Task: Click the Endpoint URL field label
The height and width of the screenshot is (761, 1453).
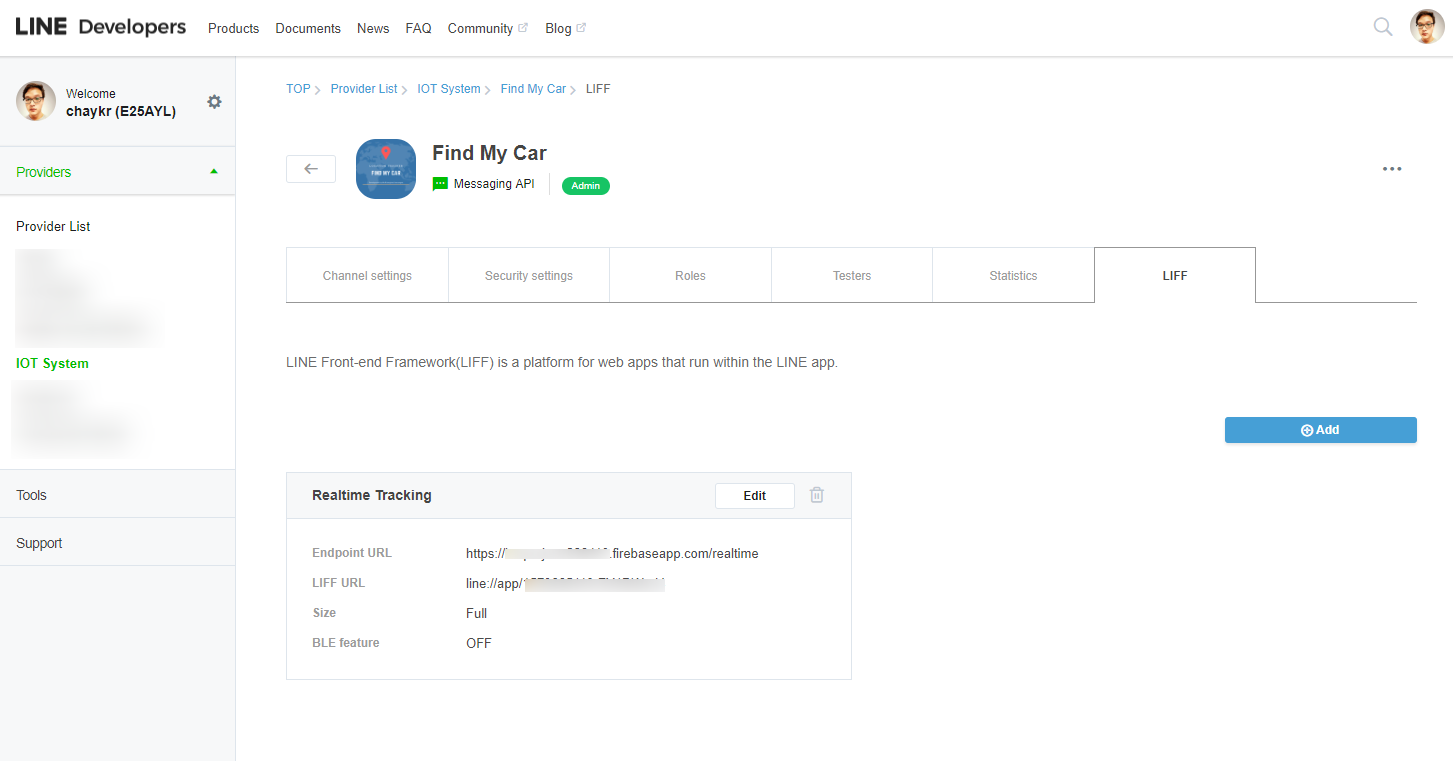Action: point(352,553)
